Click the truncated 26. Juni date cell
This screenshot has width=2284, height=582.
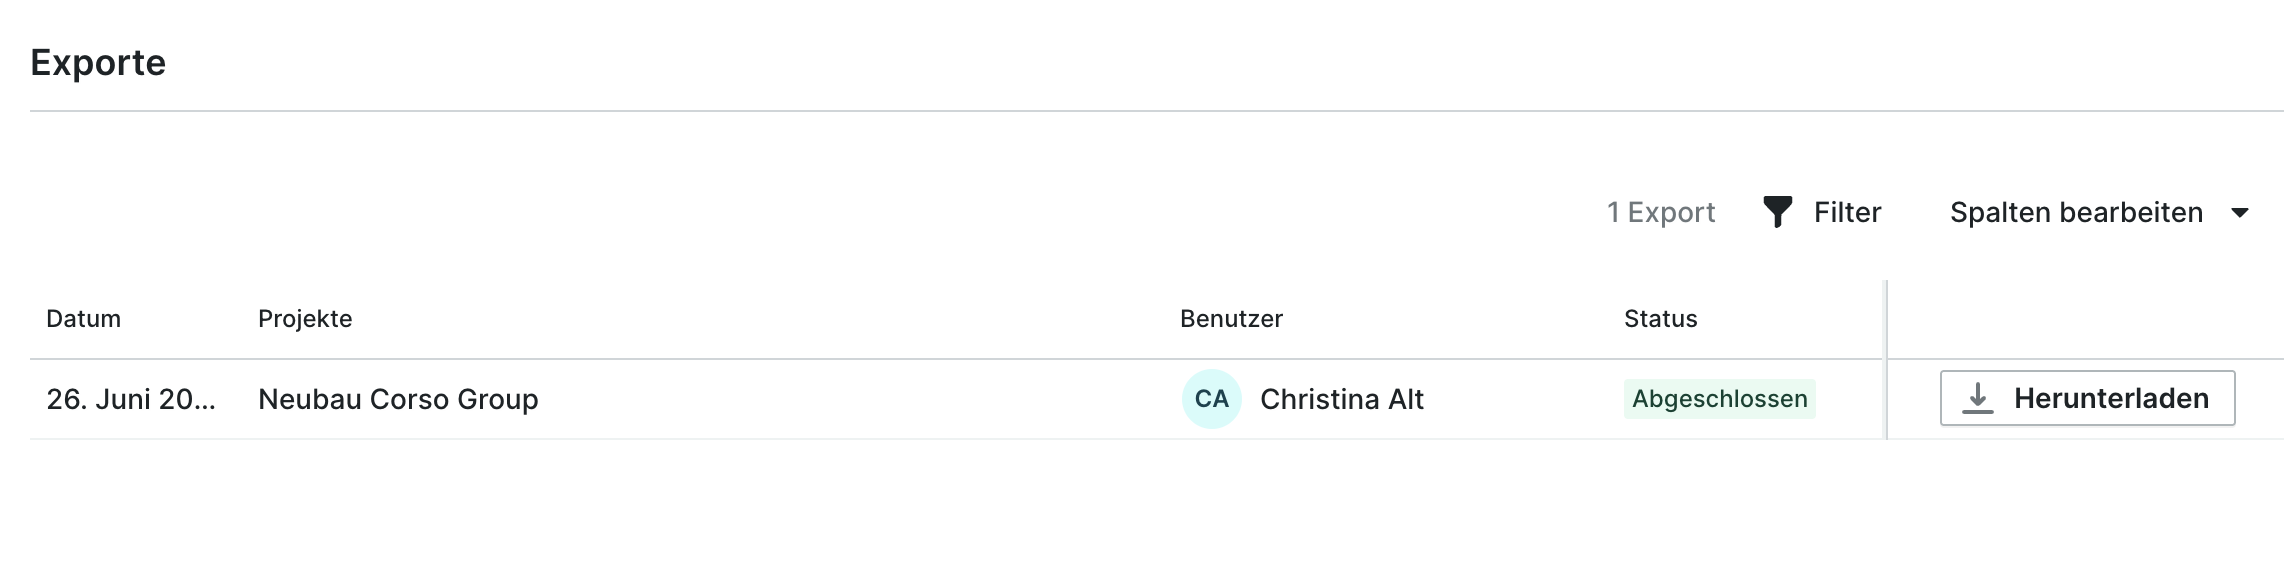click(130, 399)
